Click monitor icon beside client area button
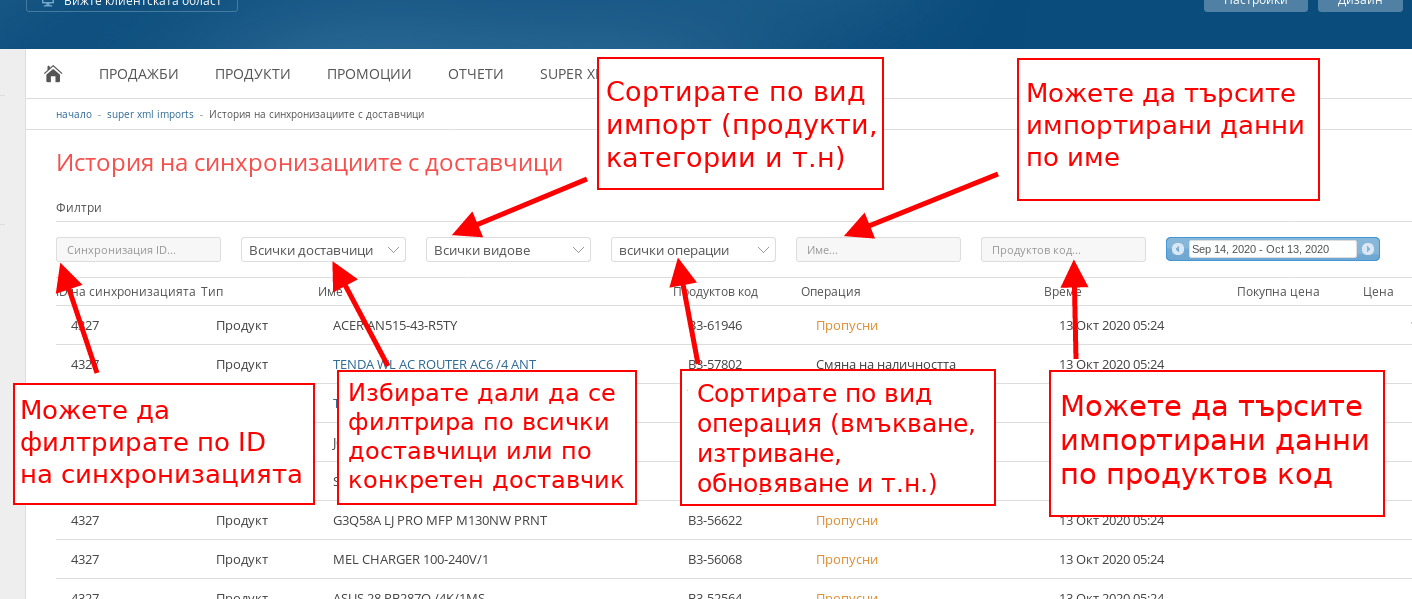The height and width of the screenshot is (599, 1412). click(46, 3)
